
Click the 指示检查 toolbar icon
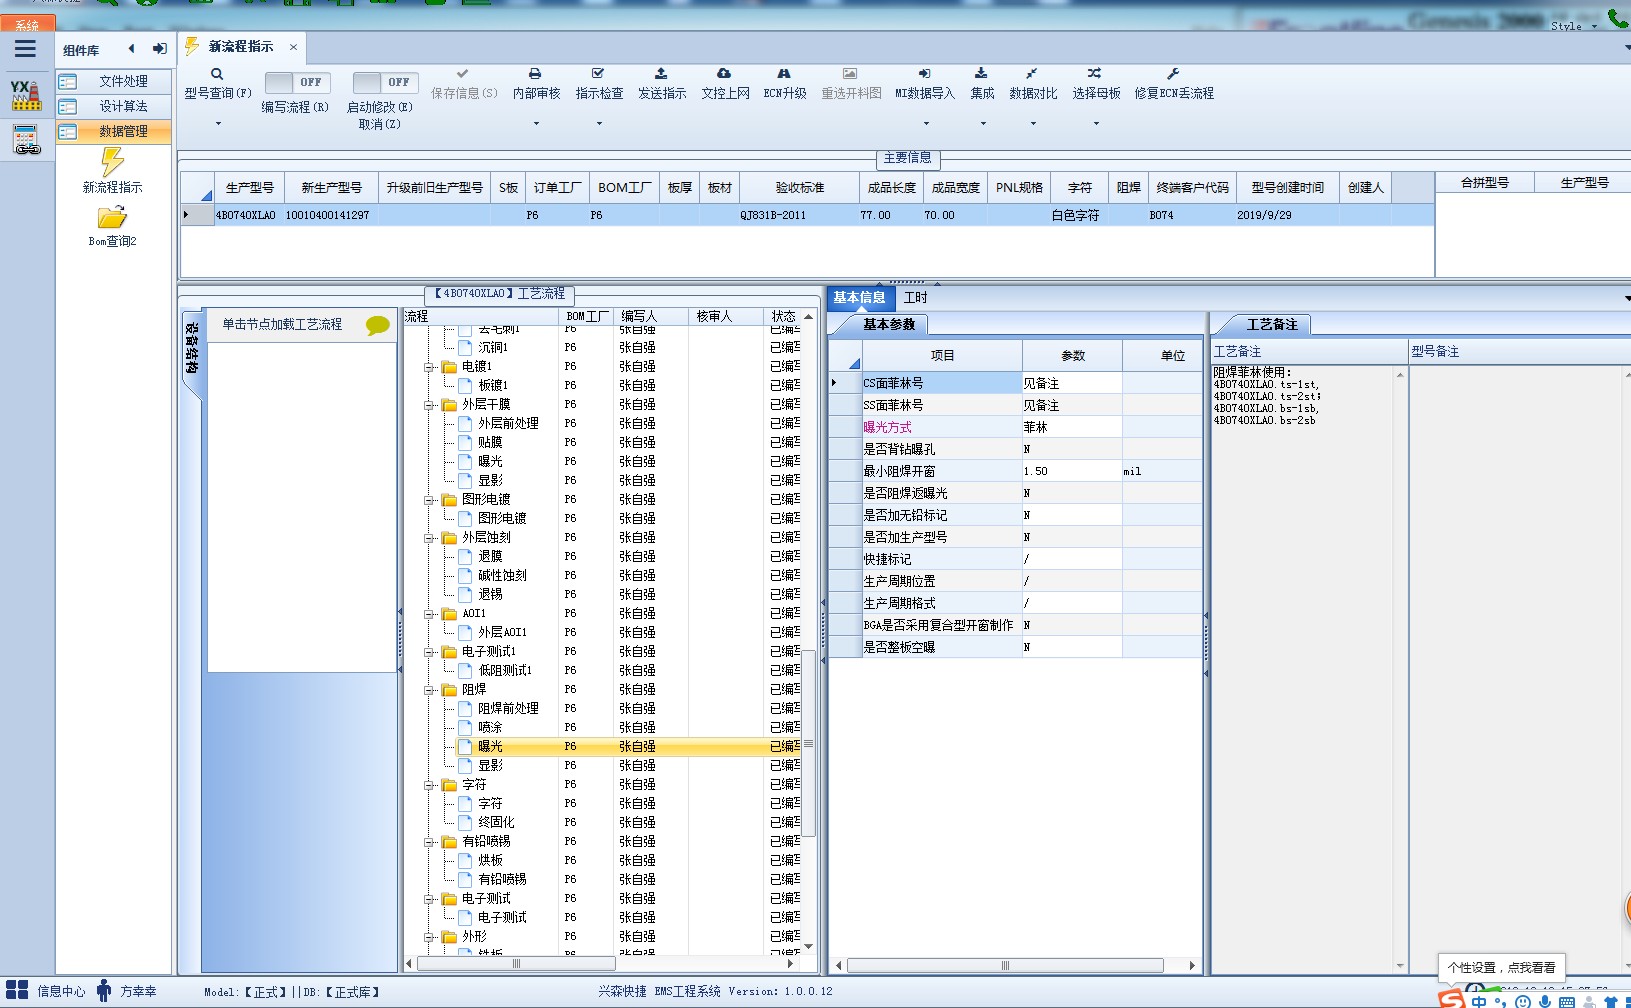(x=598, y=74)
